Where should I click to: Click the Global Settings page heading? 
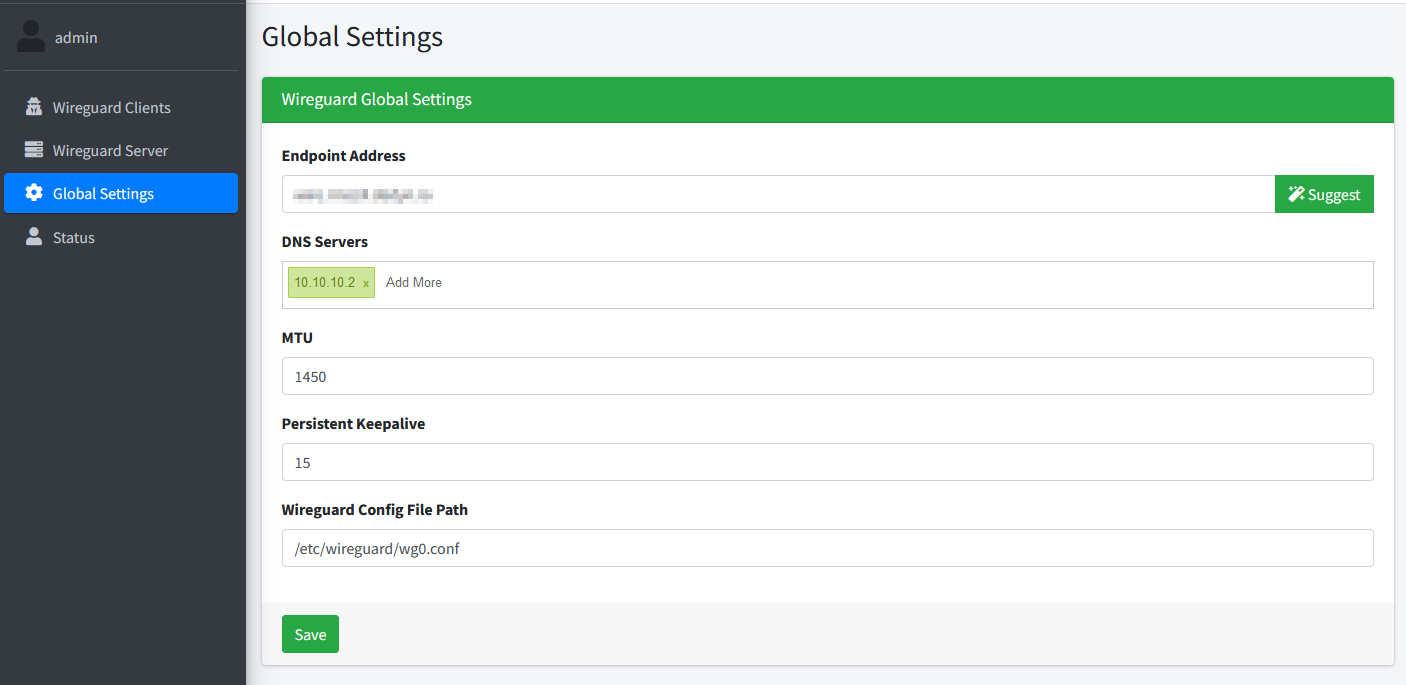(x=352, y=37)
